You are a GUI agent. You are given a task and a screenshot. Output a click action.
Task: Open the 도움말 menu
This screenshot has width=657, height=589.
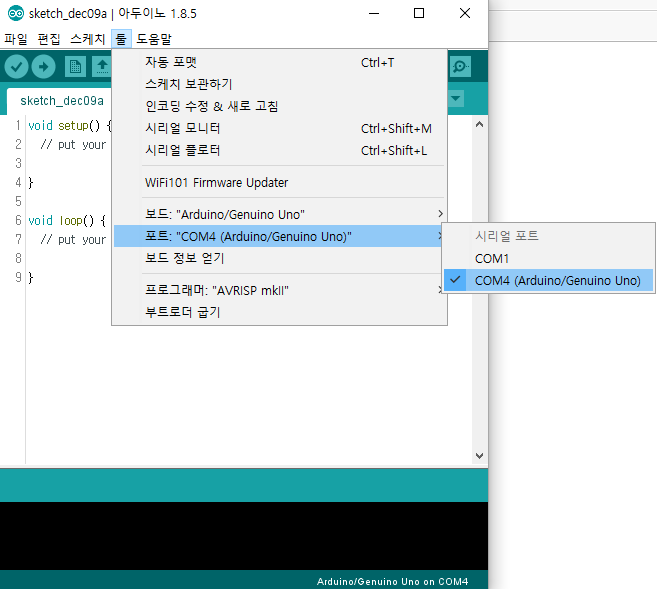tap(154, 39)
